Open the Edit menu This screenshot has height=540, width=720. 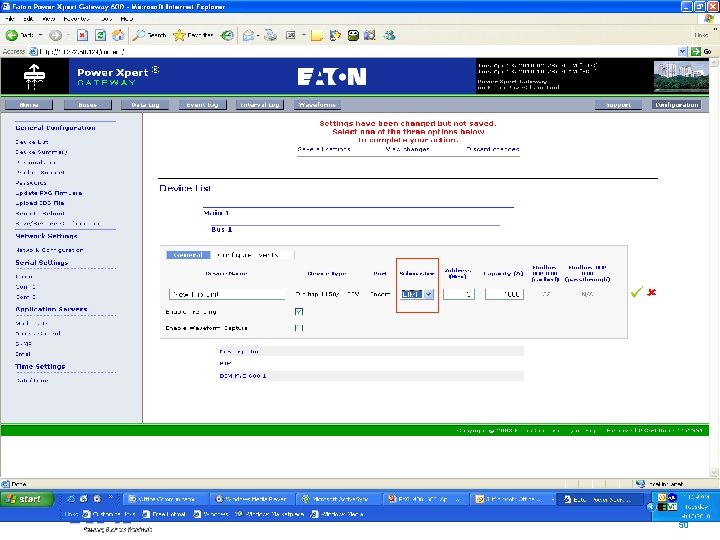(x=28, y=19)
